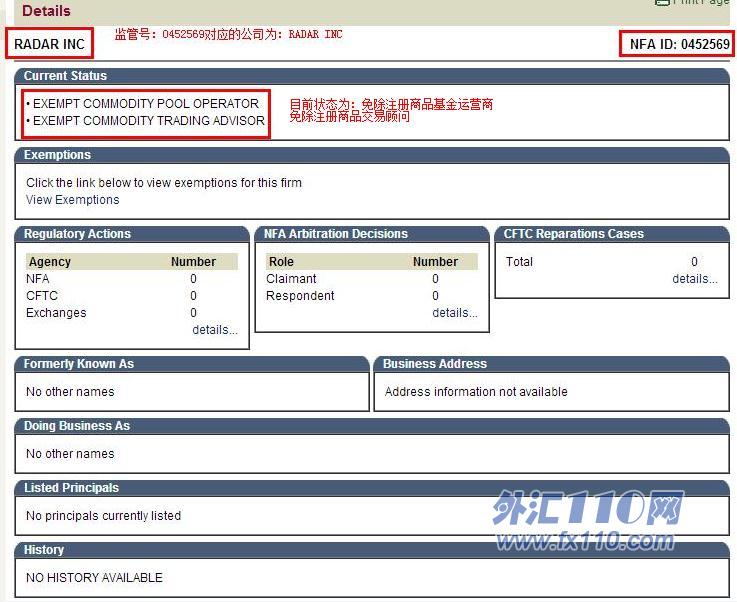Open the View Exemptions link

73,200
